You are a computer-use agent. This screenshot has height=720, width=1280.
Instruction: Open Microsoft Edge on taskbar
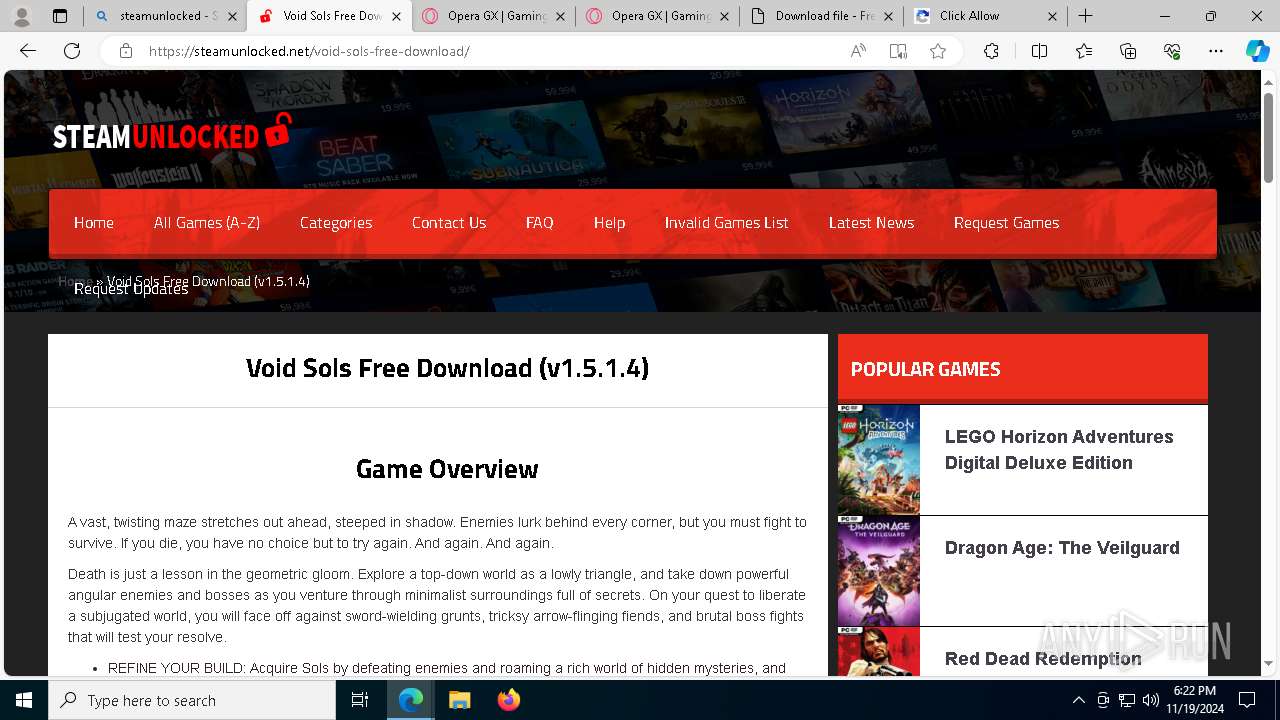(411, 700)
